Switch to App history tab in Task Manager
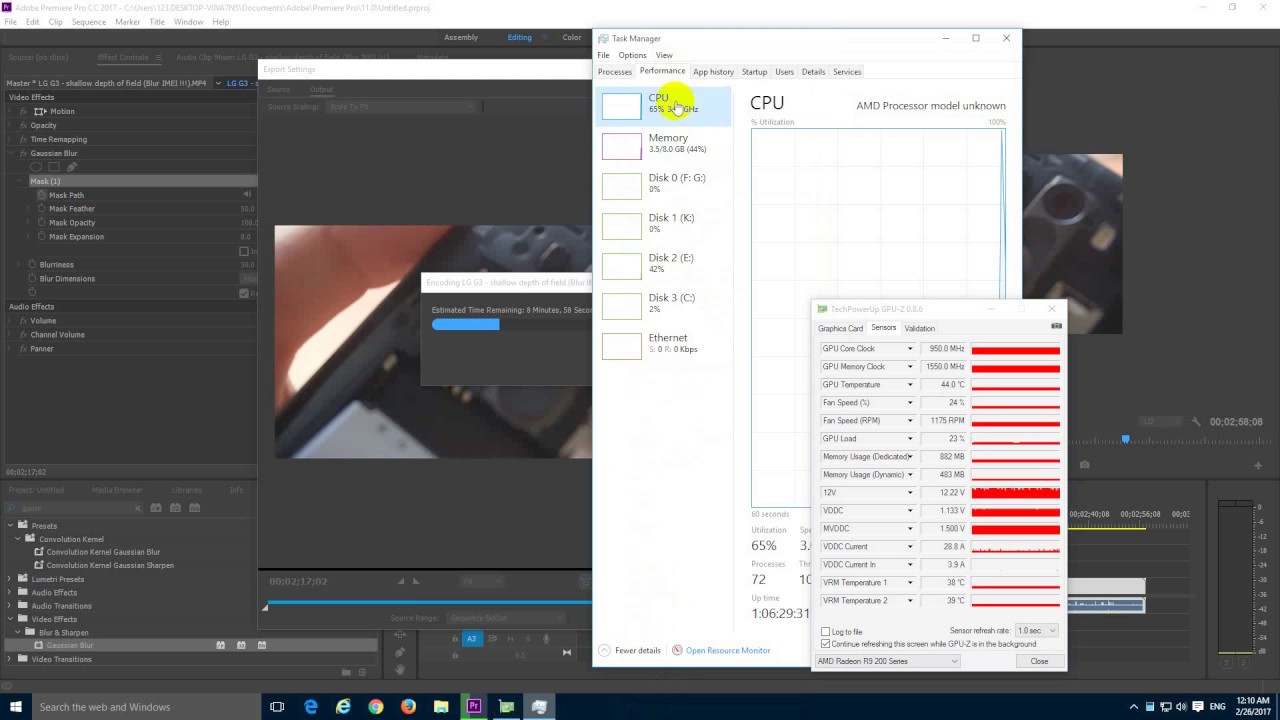Viewport: 1280px width, 720px height. click(x=713, y=72)
